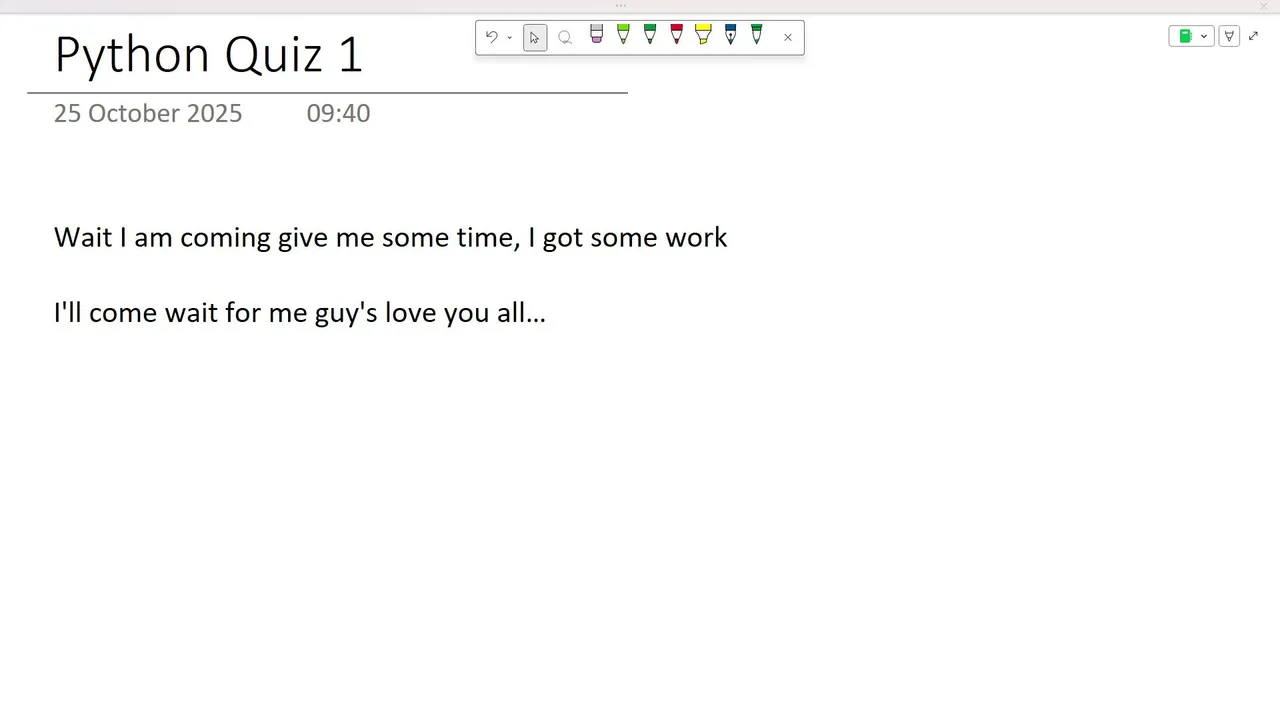Click the 09:40 time stamp
The height and width of the screenshot is (720, 1280).
pos(338,113)
